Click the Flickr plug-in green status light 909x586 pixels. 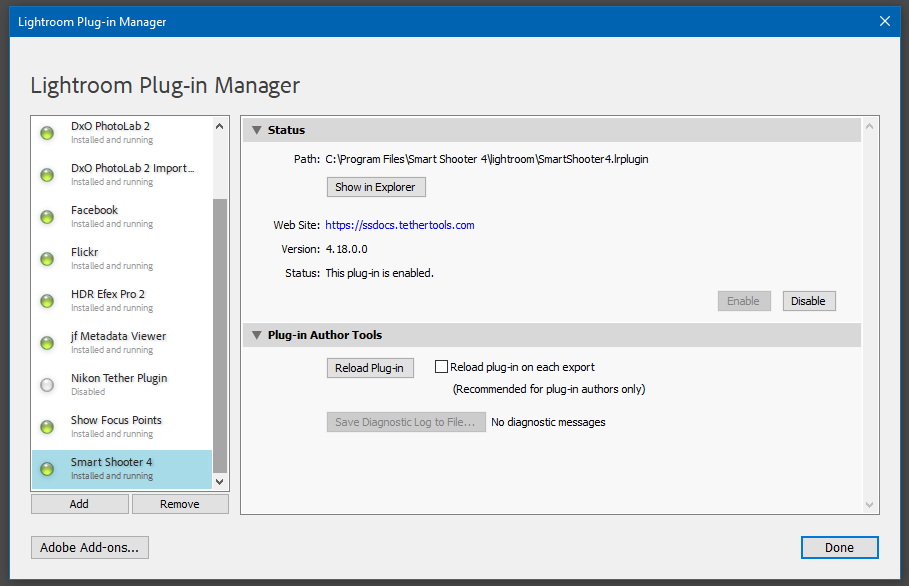[47, 259]
